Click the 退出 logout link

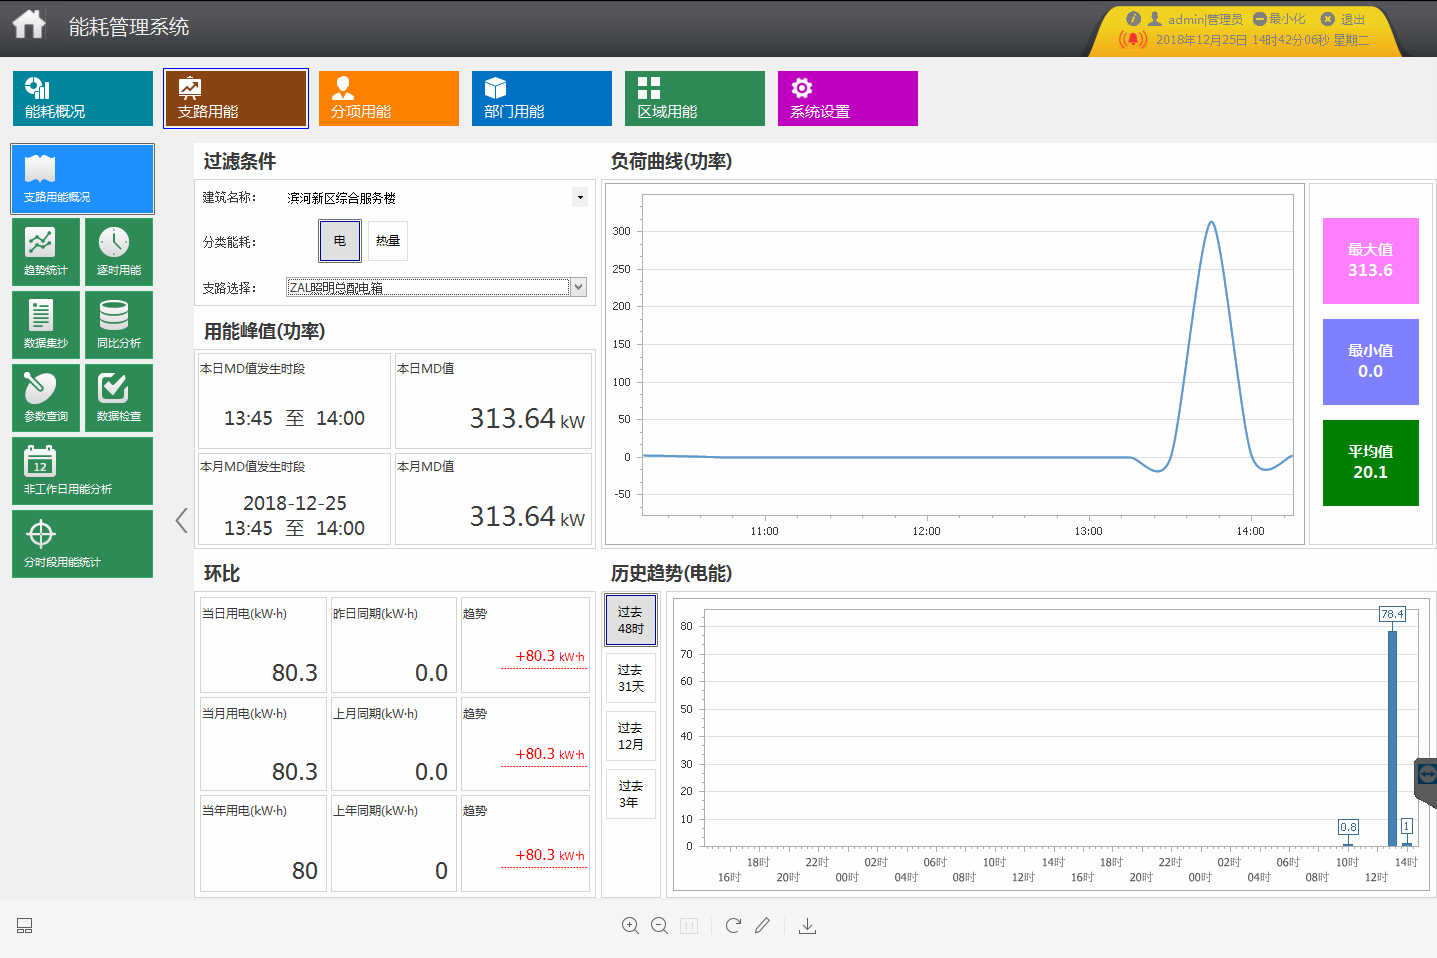[1343, 19]
